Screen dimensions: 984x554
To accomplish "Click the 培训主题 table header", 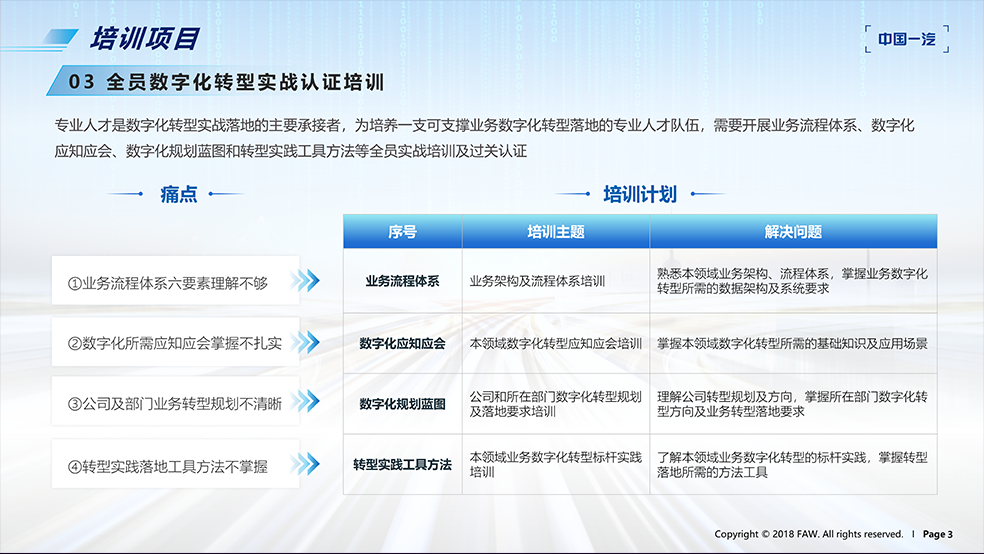I will coord(556,232).
